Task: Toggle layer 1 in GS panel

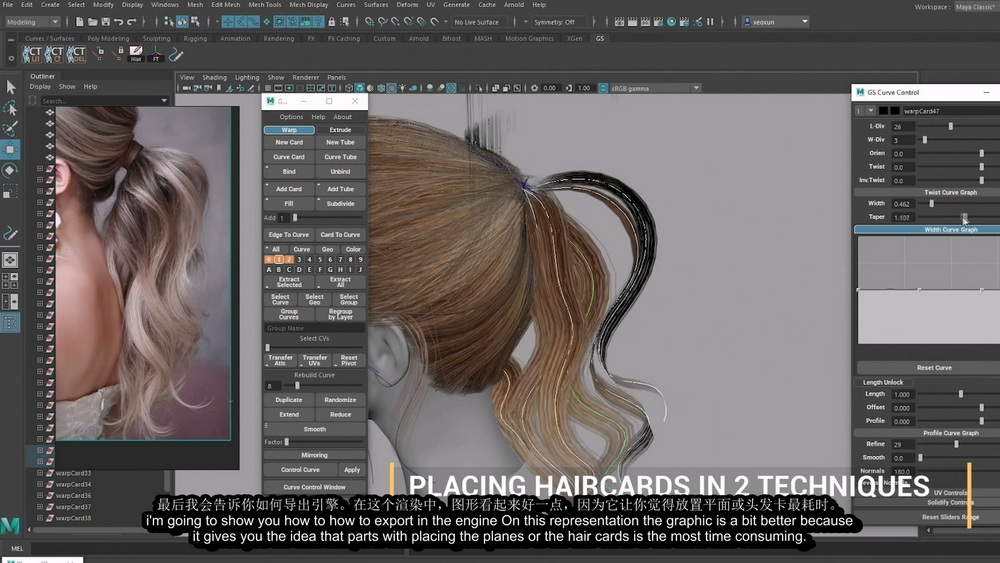Action: (x=279, y=260)
